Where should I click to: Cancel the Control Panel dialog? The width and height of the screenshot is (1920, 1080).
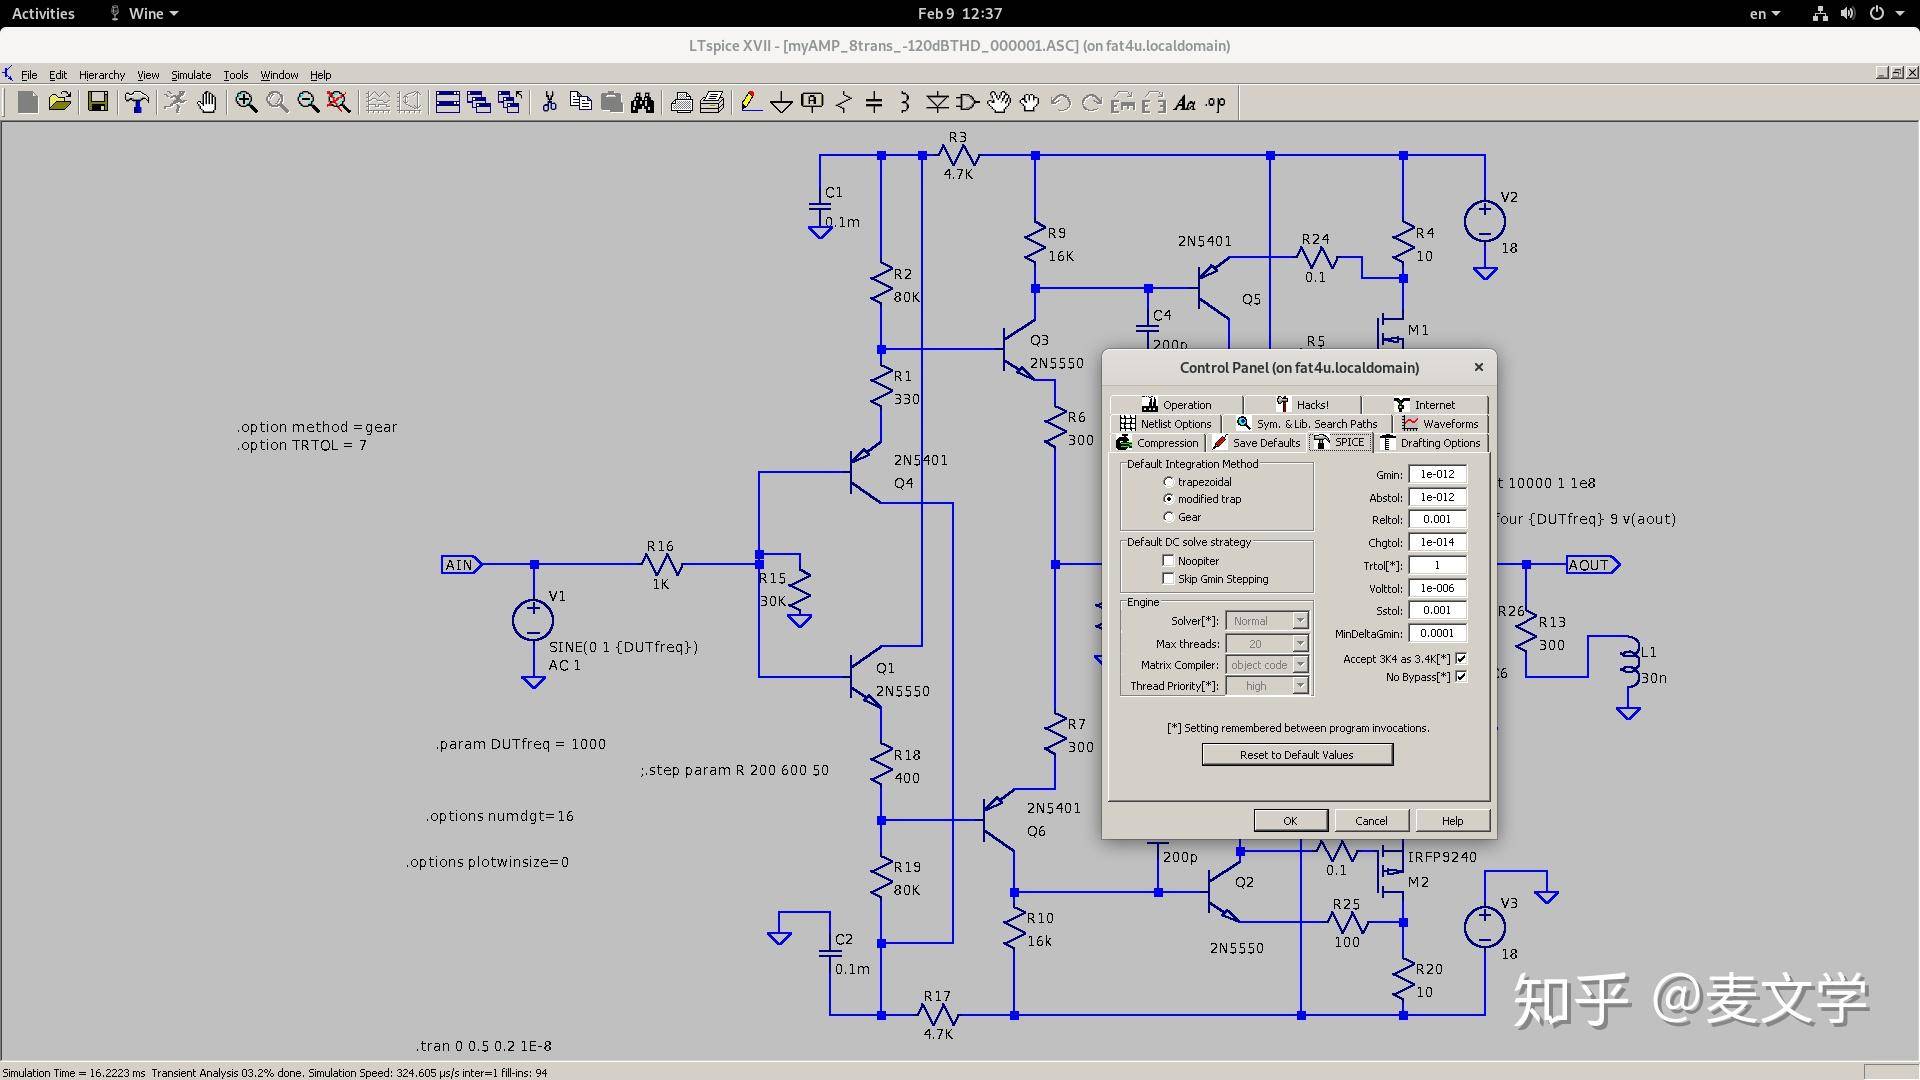point(1371,821)
